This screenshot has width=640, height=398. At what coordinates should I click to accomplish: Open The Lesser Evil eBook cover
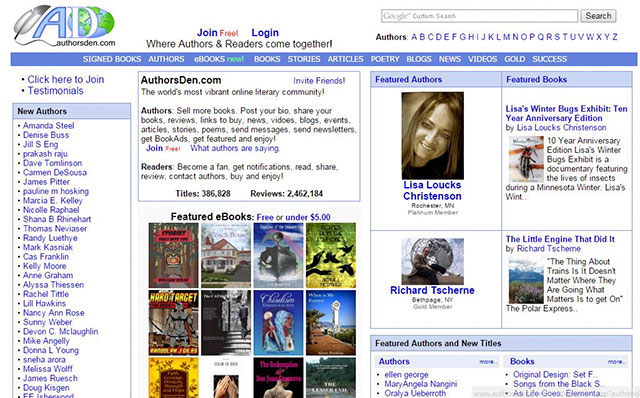[331, 378]
